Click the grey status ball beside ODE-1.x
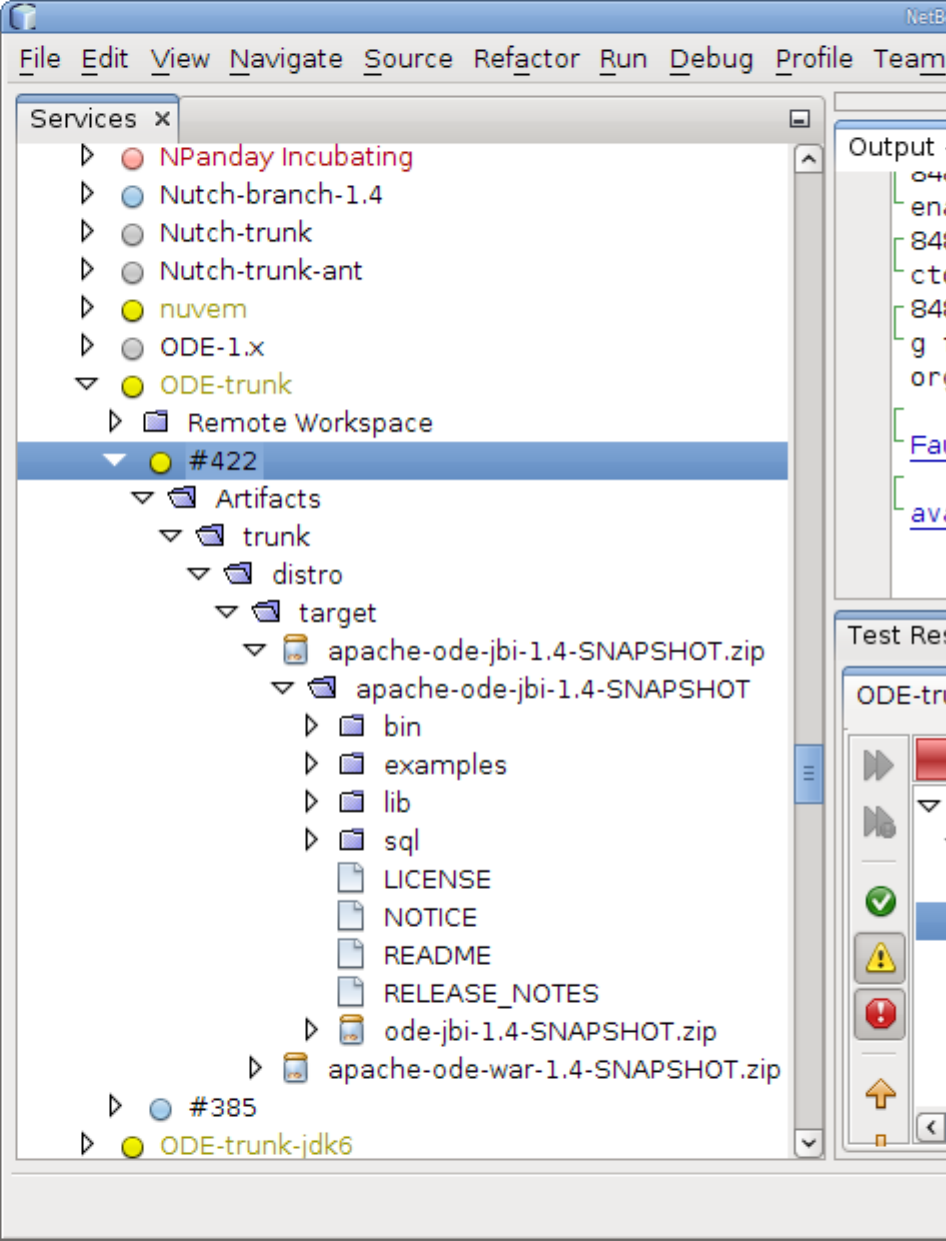This screenshot has height=1241, width=946. point(132,348)
